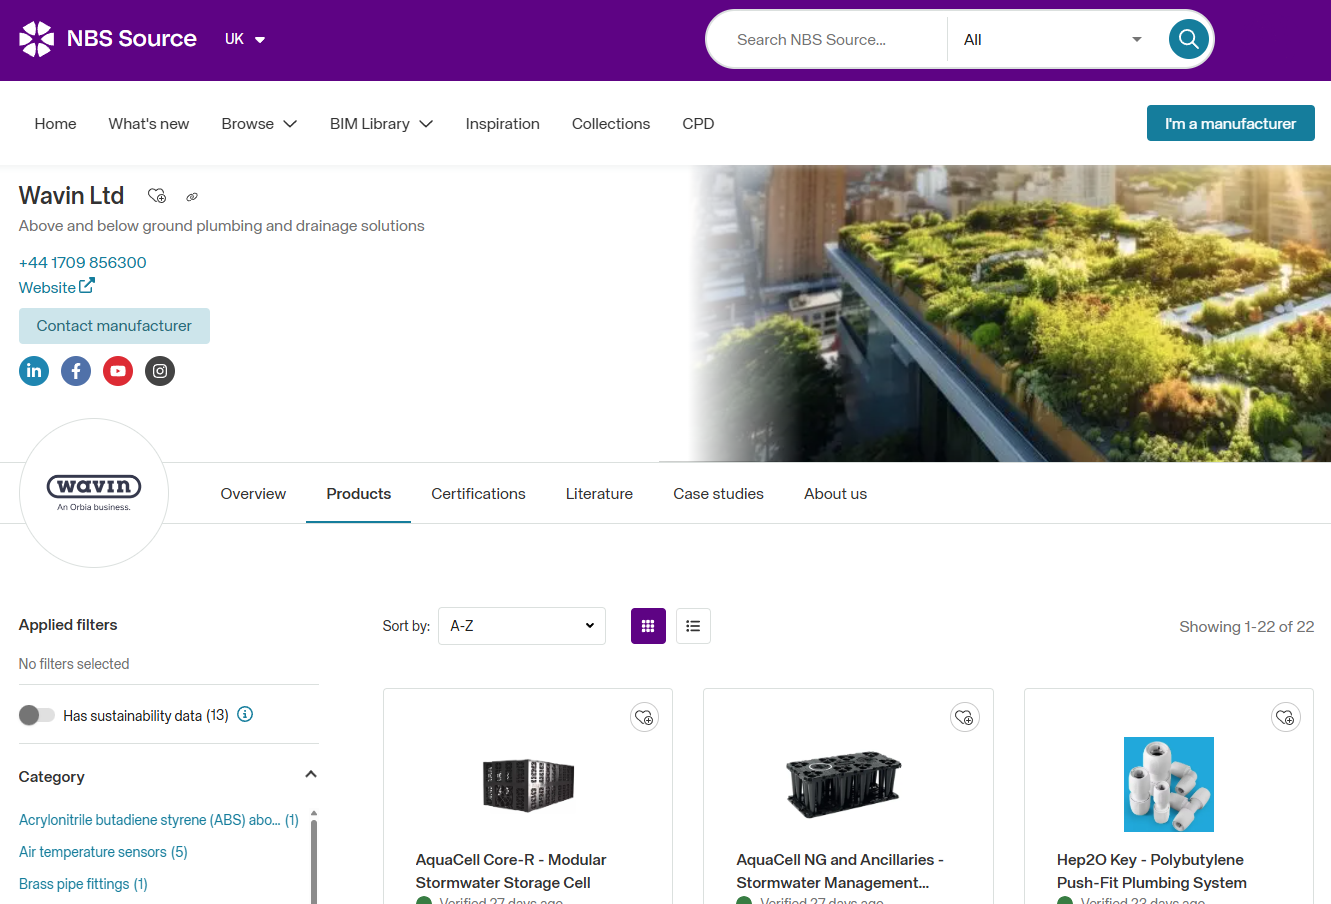
Task: Open CPD page
Action: tap(698, 124)
